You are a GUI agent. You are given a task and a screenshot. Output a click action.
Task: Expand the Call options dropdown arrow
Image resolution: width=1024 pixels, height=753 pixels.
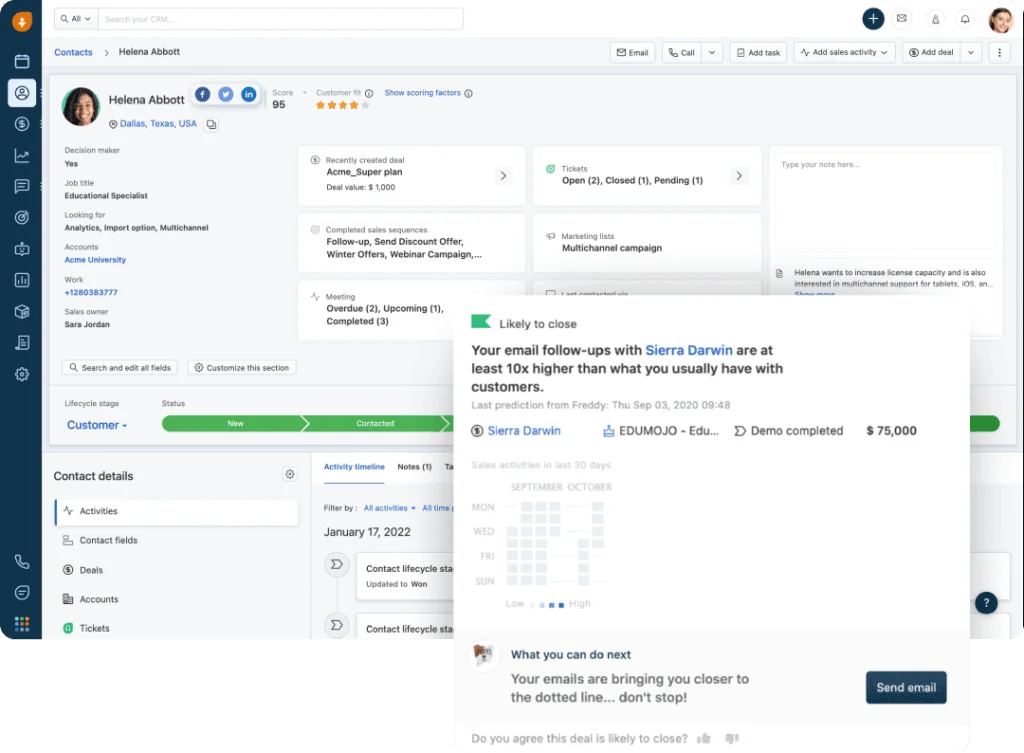pyautogui.click(x=712, y=52)
